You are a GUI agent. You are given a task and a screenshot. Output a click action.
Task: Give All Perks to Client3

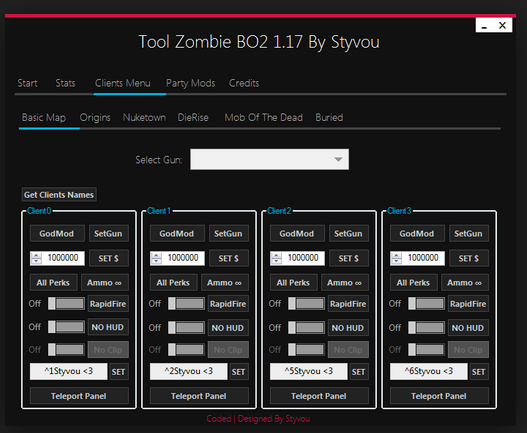[413, 282]
